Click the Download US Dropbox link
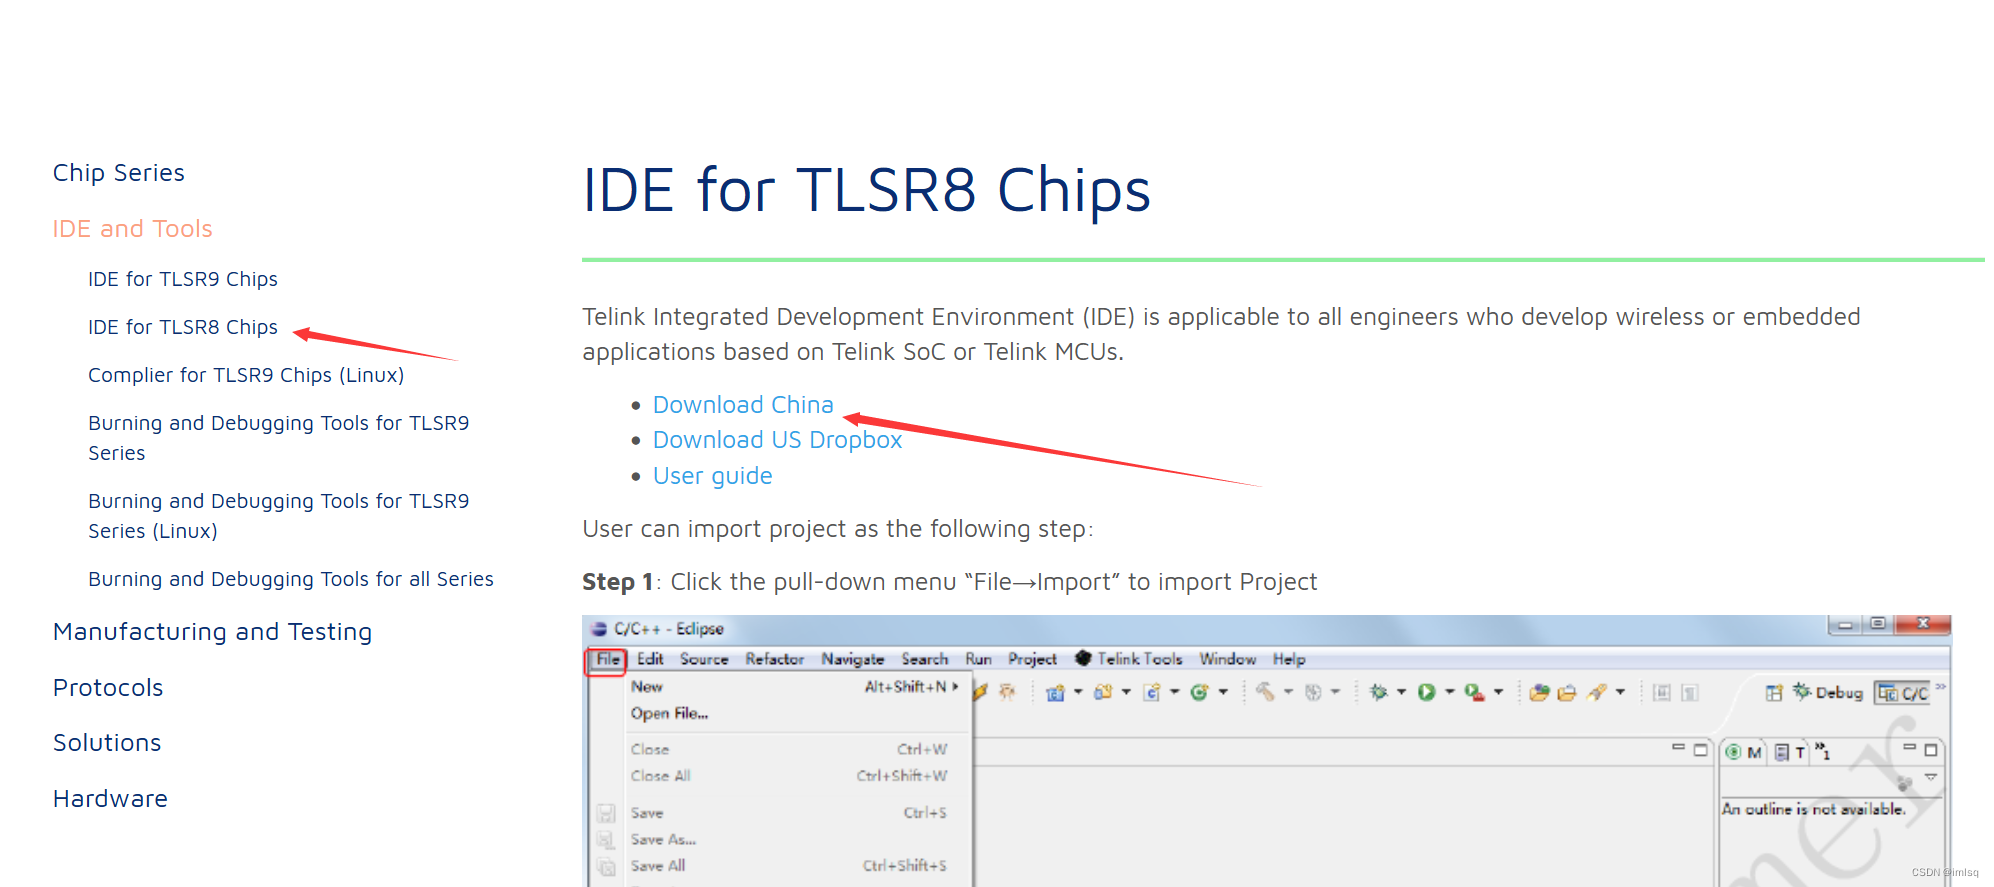 click(x=777, y=440)
